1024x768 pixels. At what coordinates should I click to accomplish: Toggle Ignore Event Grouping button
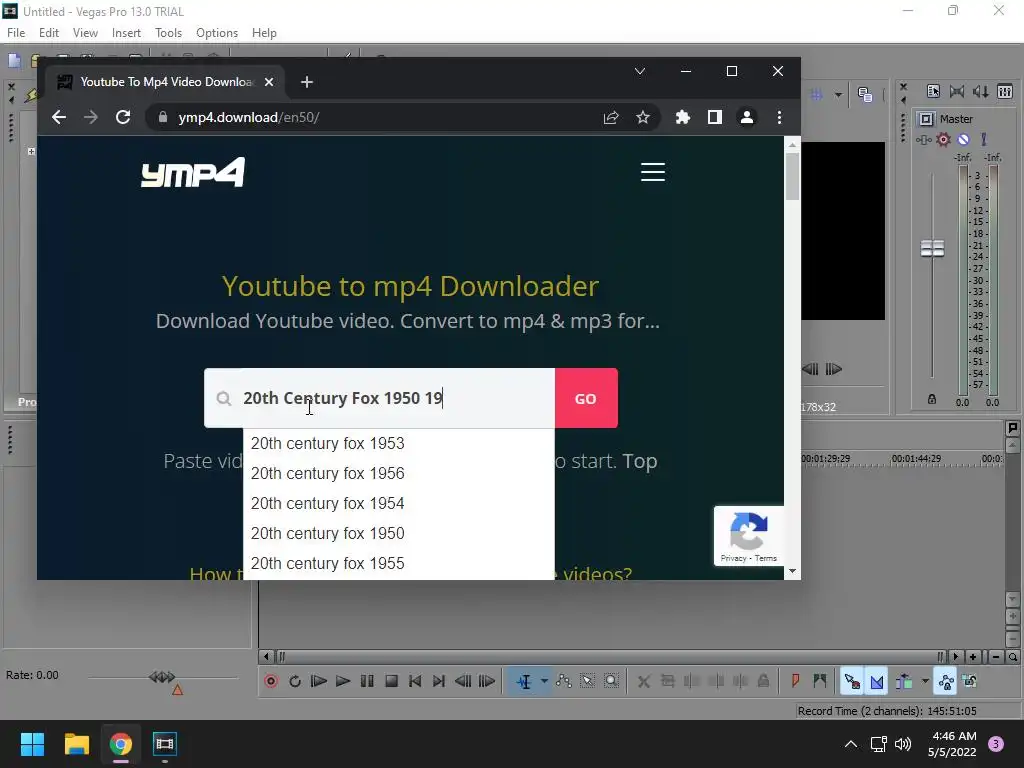(970, 681)
